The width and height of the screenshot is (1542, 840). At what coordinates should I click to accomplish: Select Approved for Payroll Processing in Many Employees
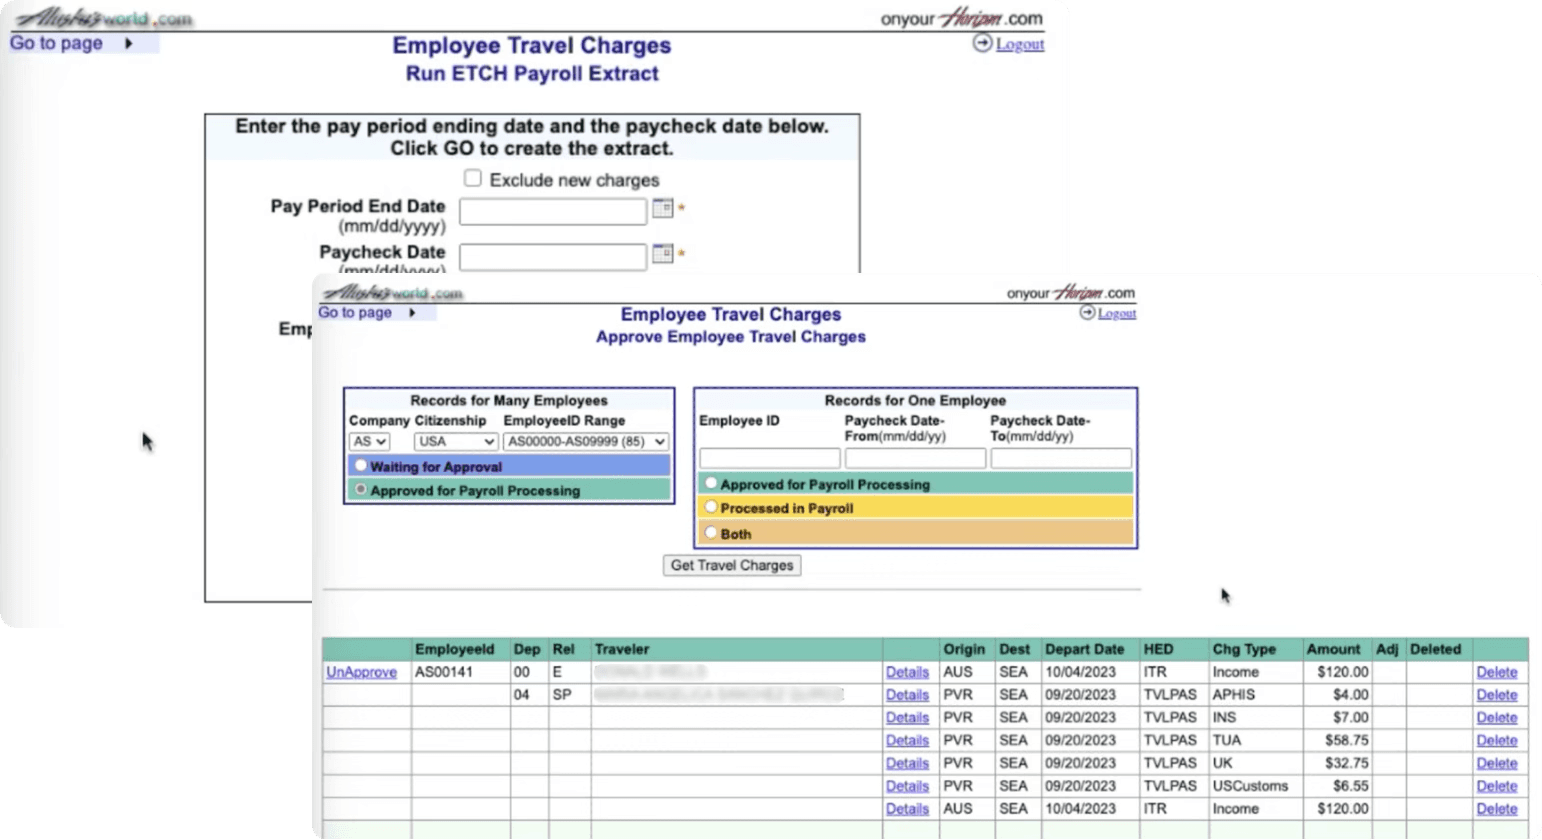(361, 490)
